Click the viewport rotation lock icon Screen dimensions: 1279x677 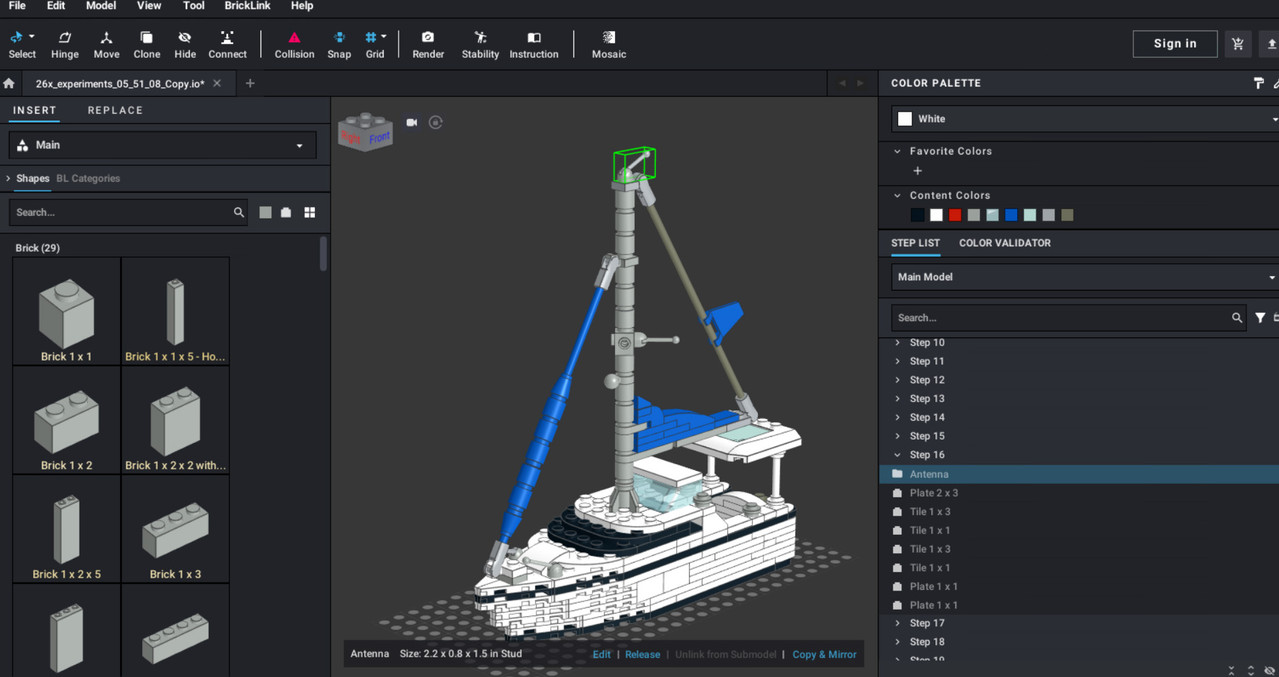pyautogui.click(x=435, y=122)
